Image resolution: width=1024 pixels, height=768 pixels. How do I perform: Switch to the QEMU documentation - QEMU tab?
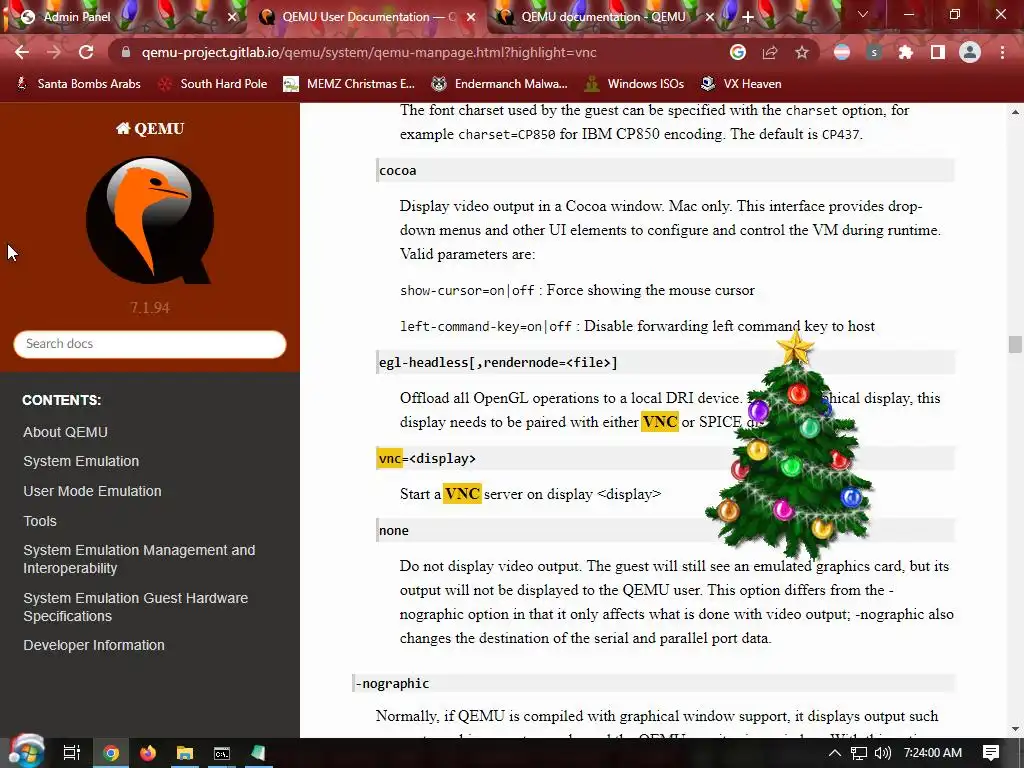pyautogui.click(x=604, y=17)
